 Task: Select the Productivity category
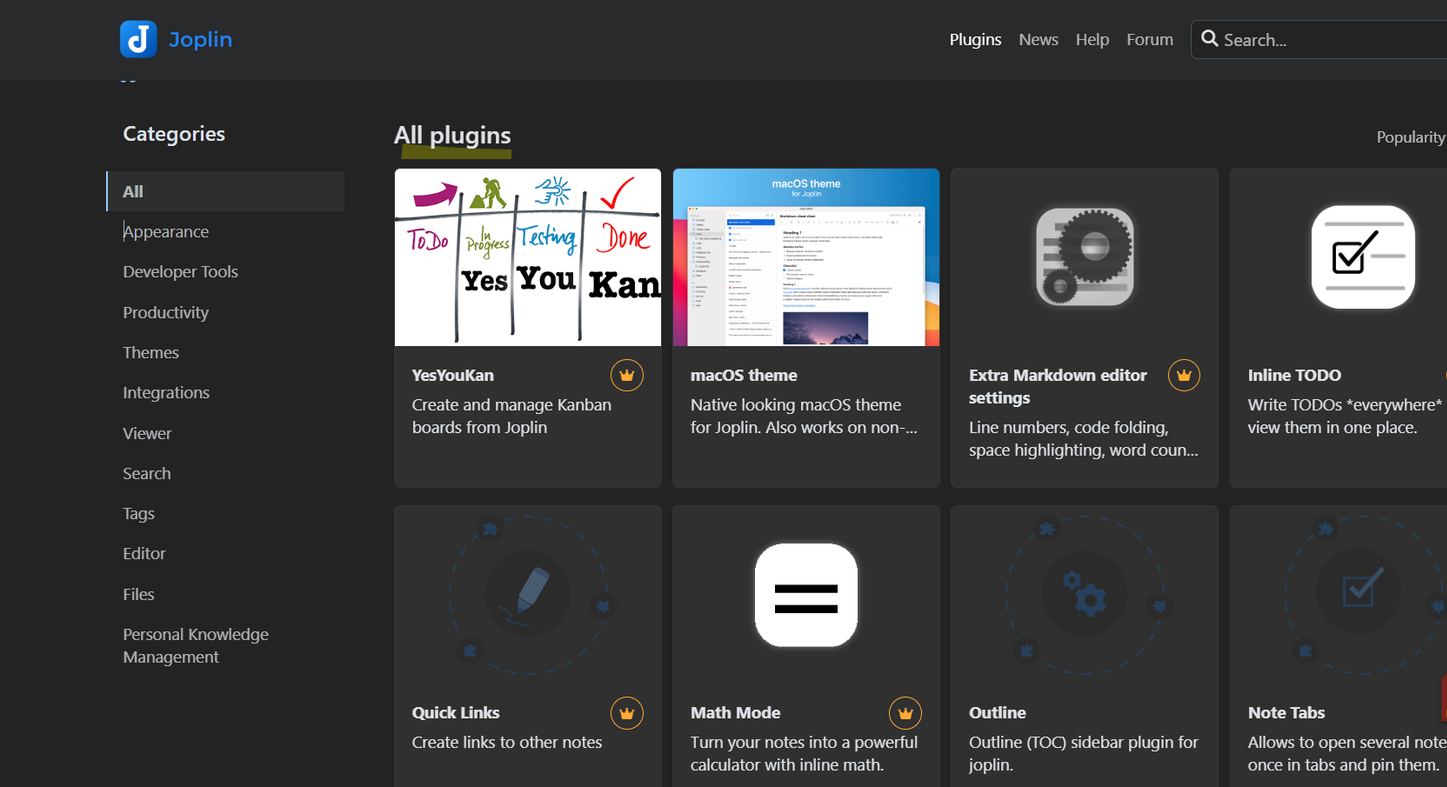166,313
